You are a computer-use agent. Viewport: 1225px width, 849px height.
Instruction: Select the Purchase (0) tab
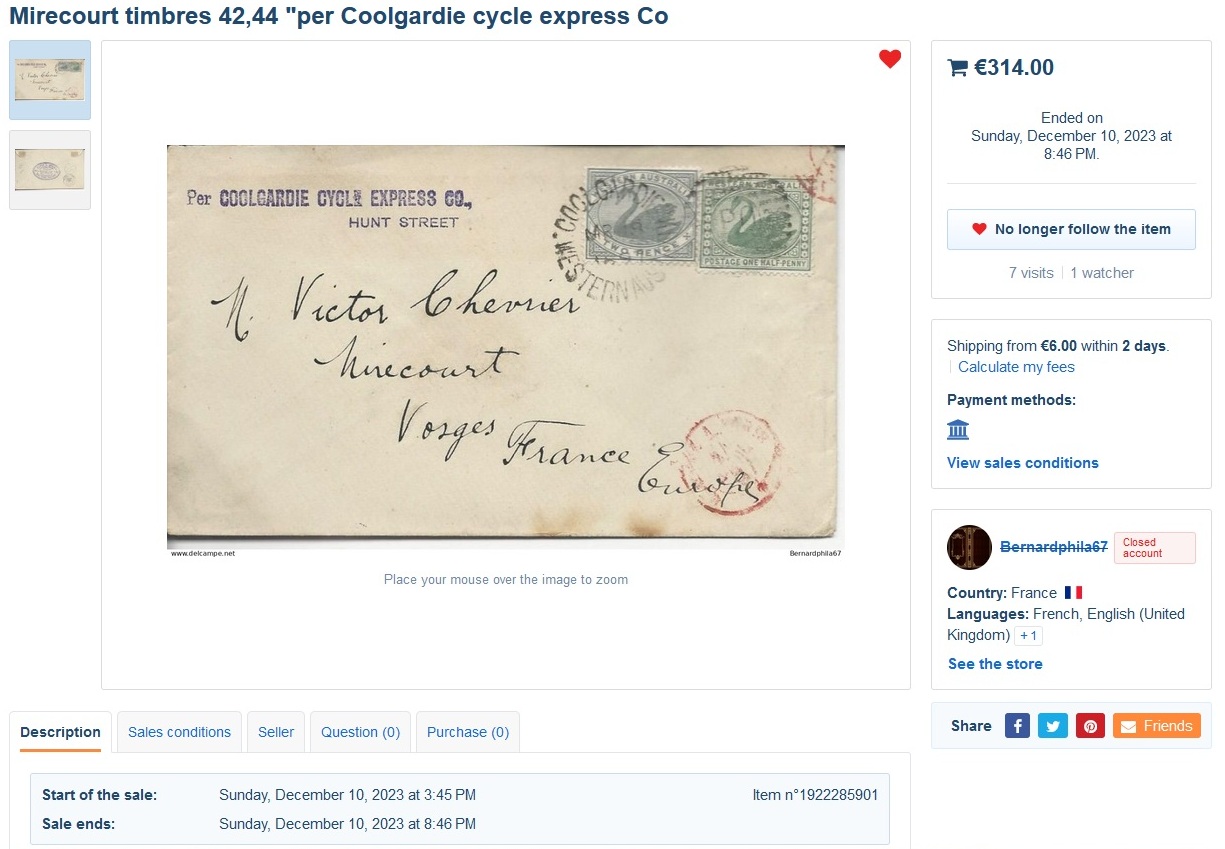[468, 732]
